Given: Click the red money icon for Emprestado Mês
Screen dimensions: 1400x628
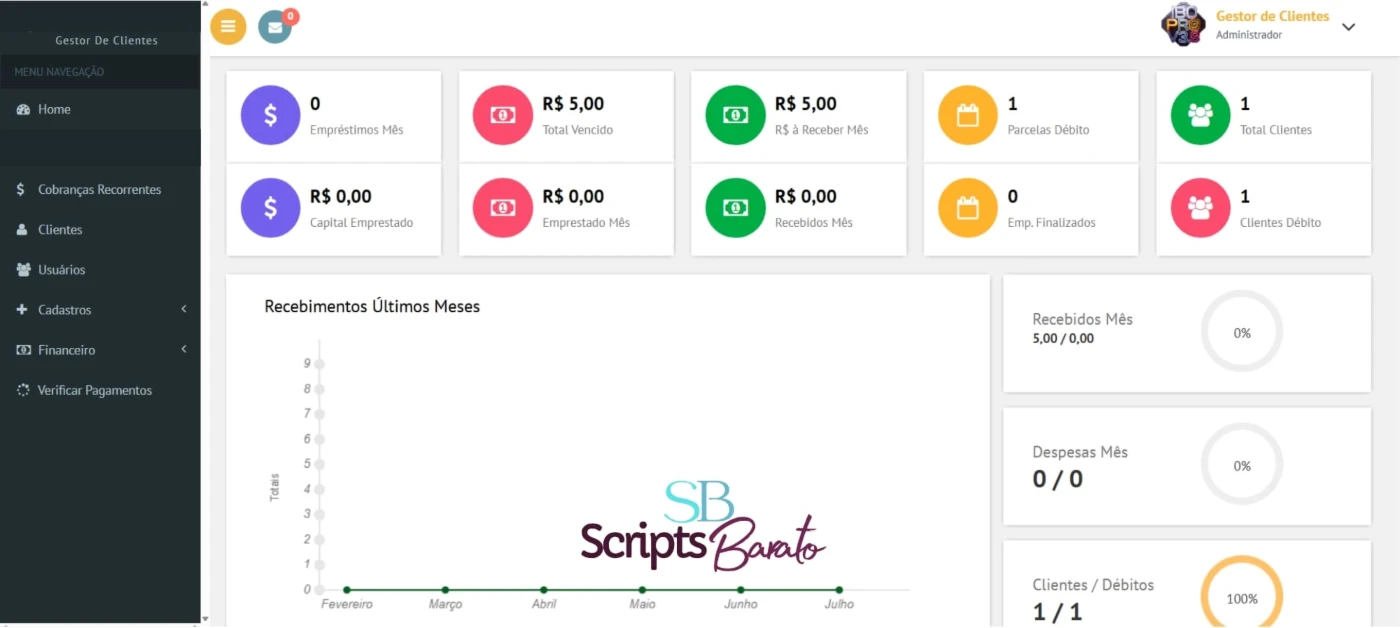Looking at the screenshot, I should point(503,208).
